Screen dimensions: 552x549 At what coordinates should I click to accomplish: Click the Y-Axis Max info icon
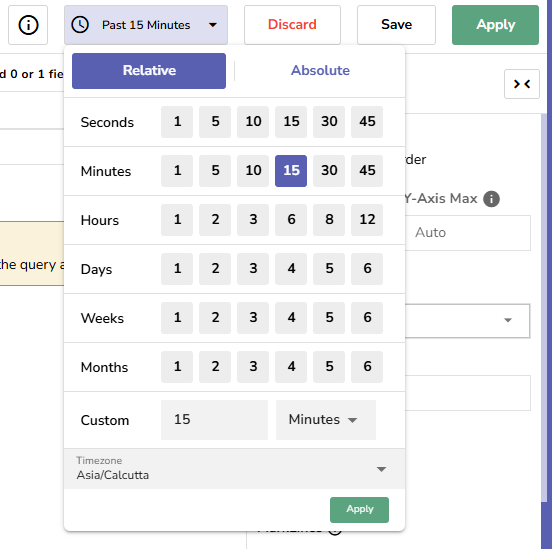click(x=491, y=199)
